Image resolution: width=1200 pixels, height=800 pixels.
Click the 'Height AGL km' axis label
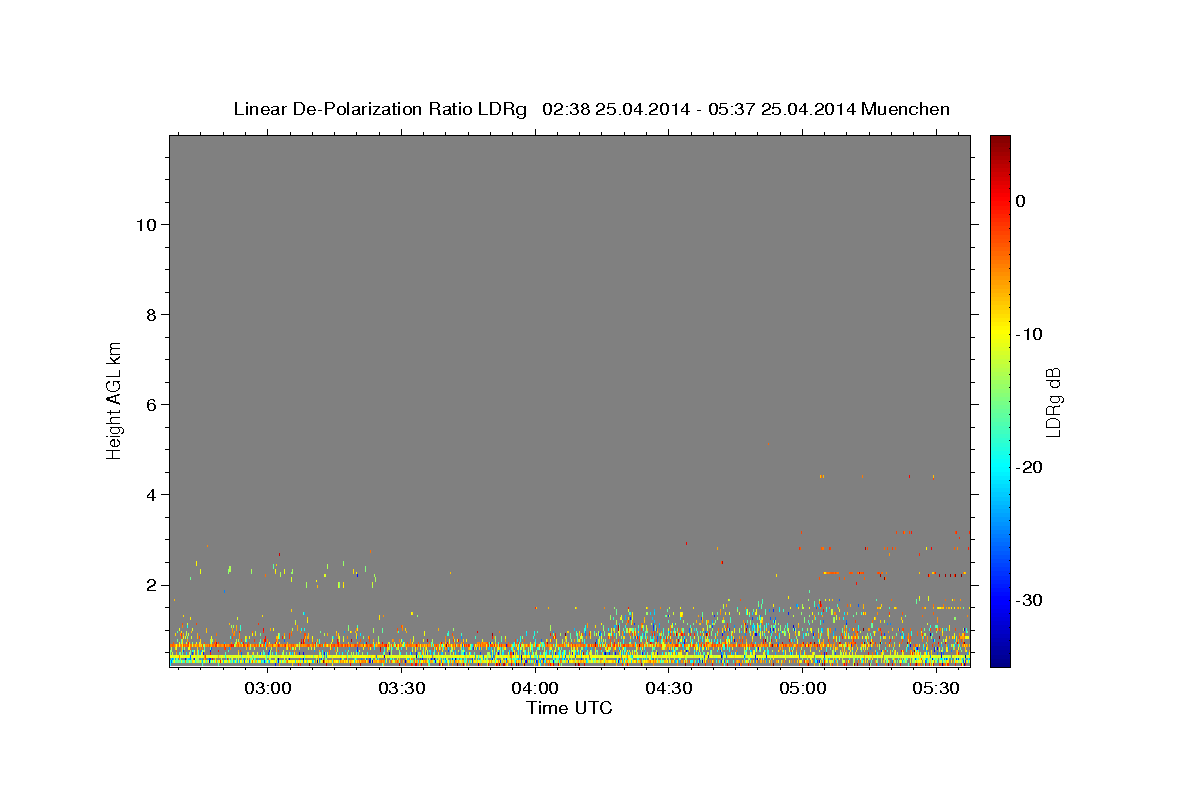[115, 400]
